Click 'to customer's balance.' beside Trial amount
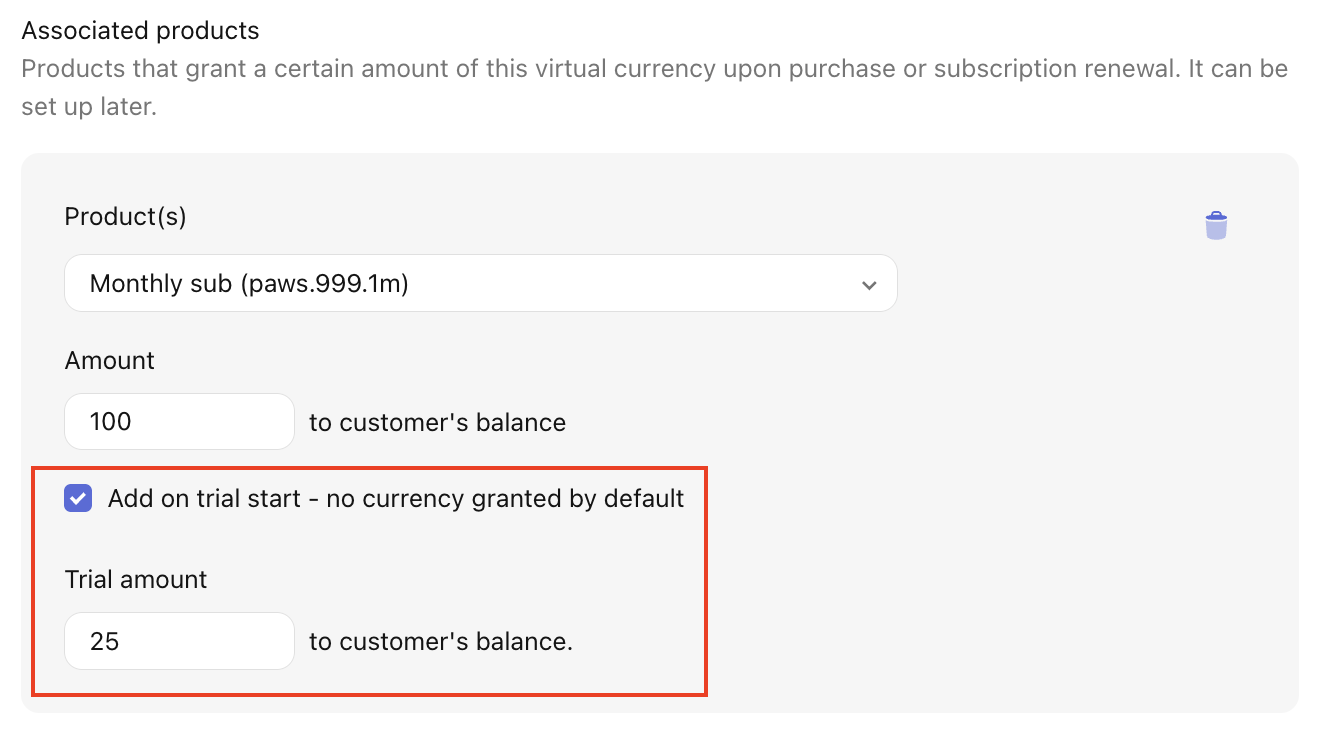 pos(441,642)
